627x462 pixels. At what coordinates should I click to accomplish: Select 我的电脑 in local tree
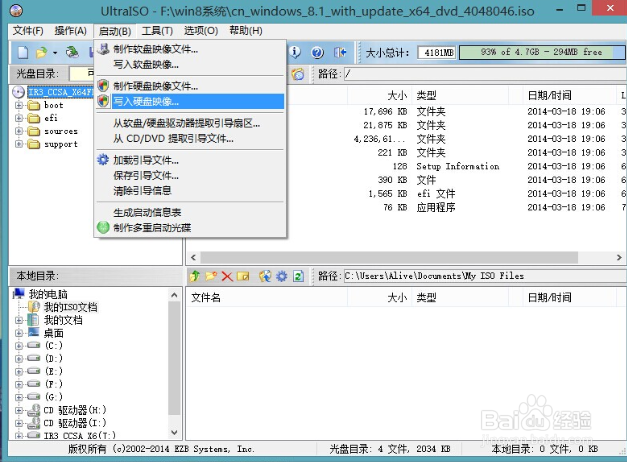tap(48, 294)
